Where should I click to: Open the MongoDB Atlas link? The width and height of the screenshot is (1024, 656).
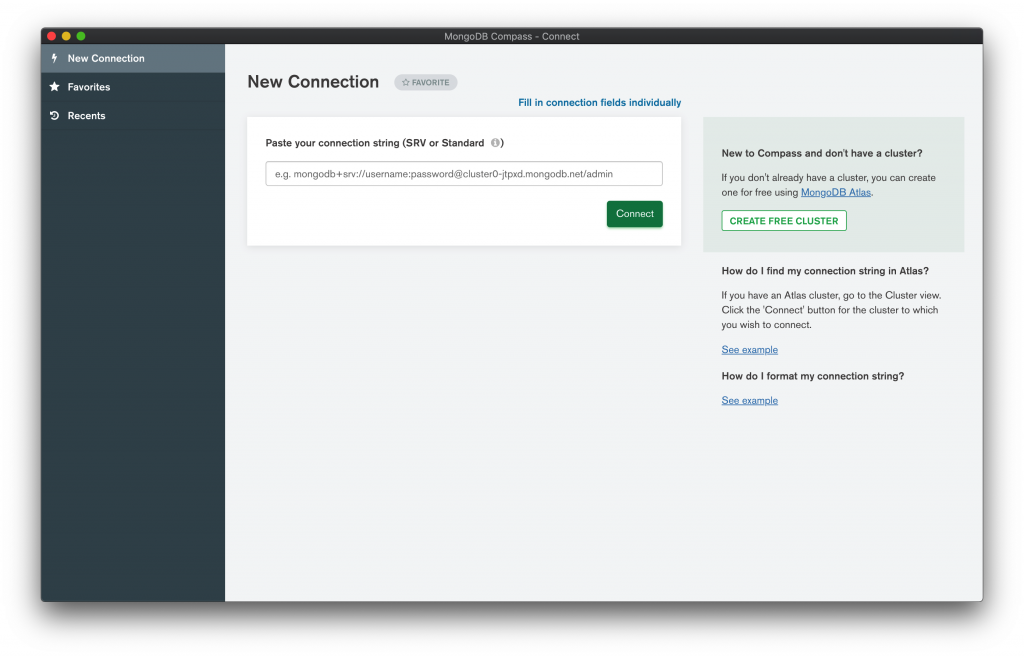[835, 192]
